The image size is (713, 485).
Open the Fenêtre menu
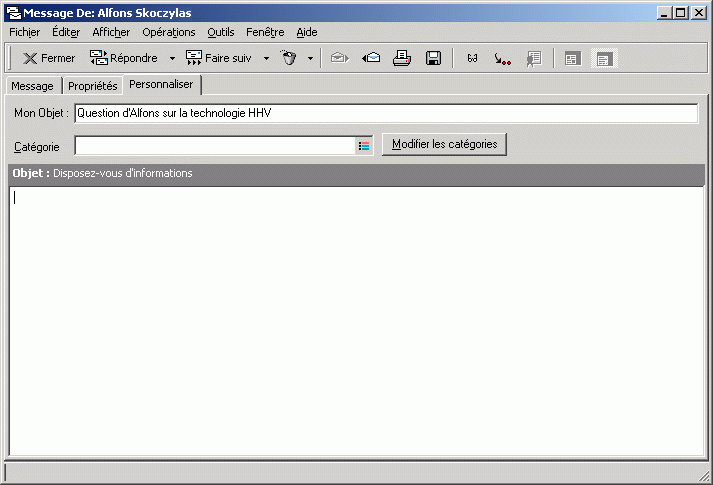265,32
